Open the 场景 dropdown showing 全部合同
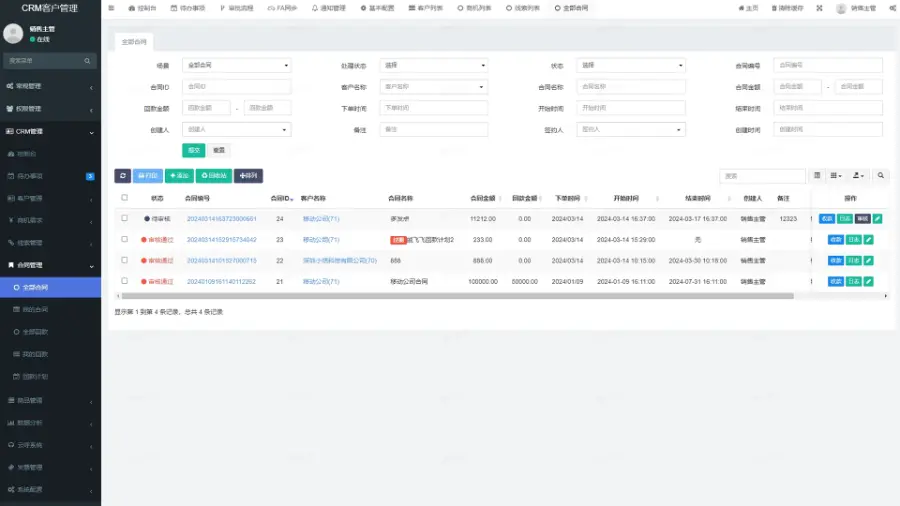This screenshot has width=900, height=506. pyautogui.click(x=236, y=65)
